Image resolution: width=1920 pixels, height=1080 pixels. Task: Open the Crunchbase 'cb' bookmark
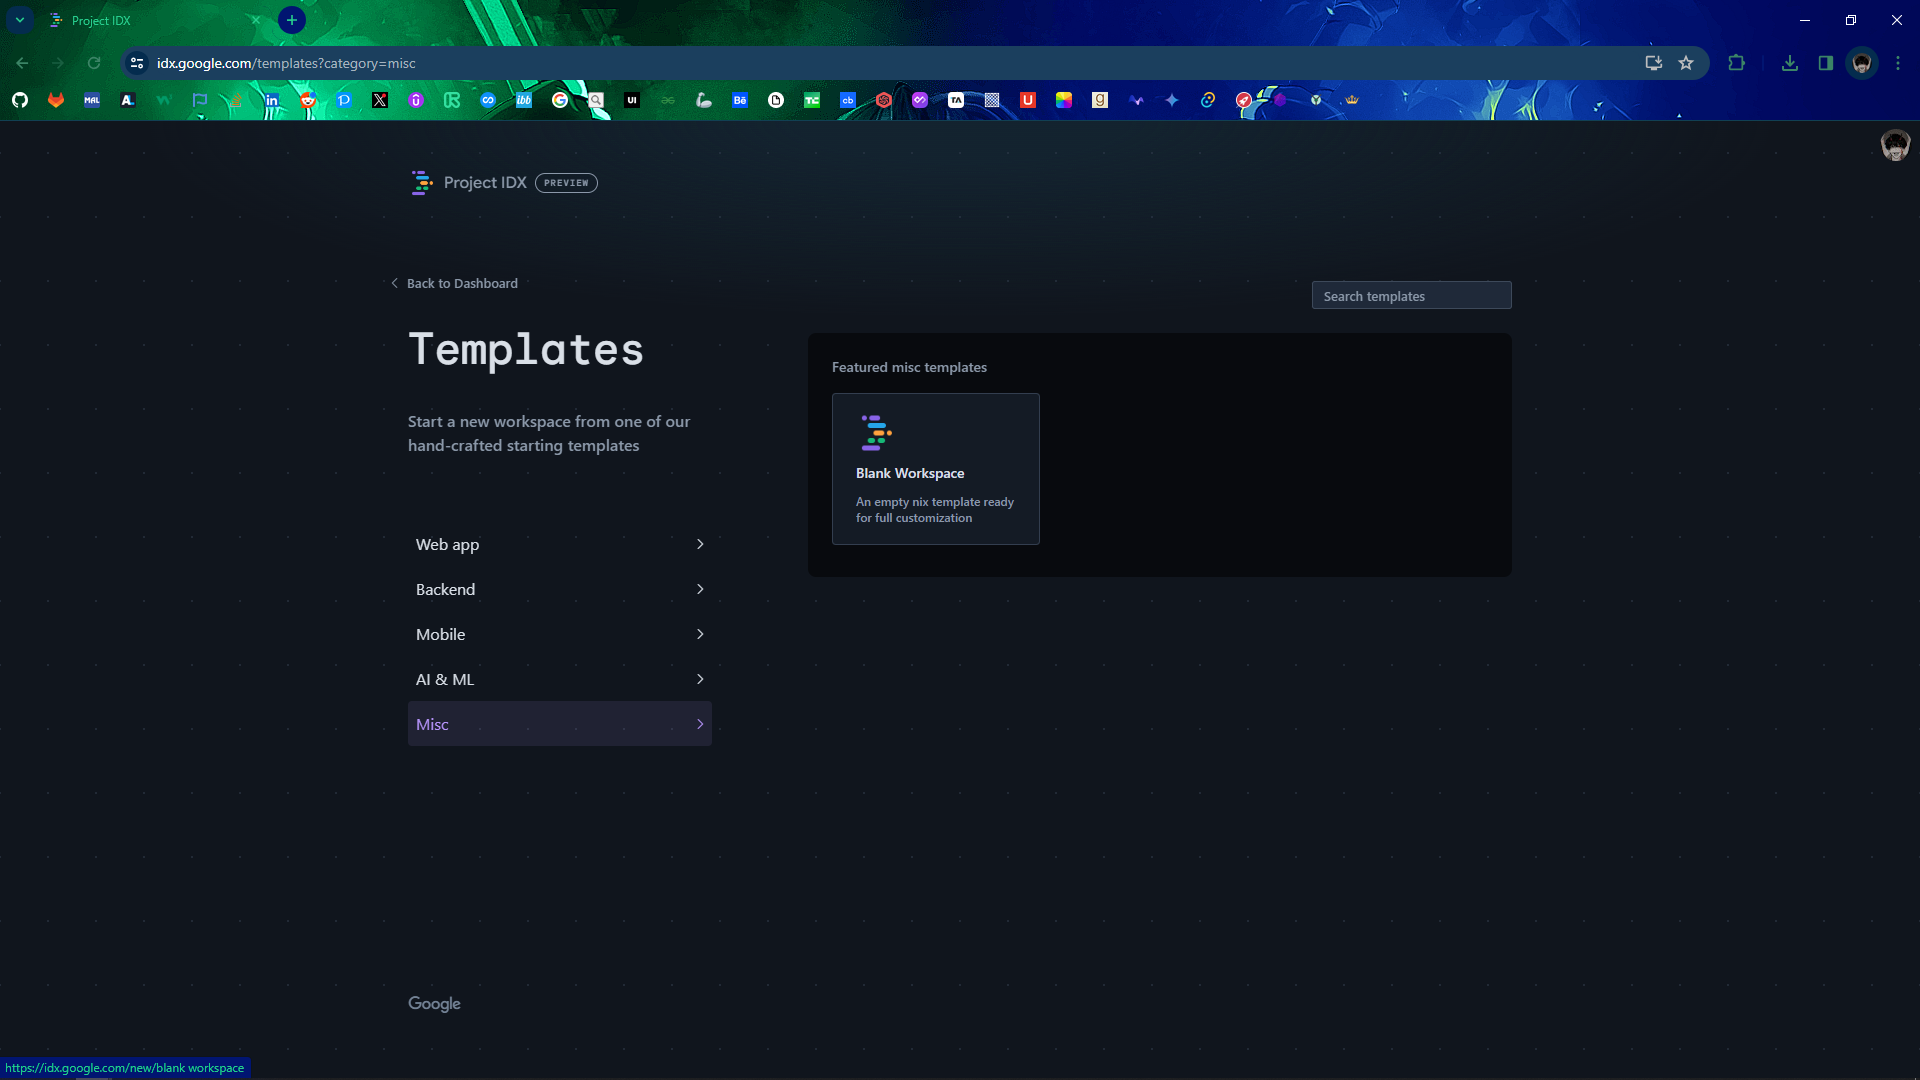pyautogui.click(x=848, y=100)
